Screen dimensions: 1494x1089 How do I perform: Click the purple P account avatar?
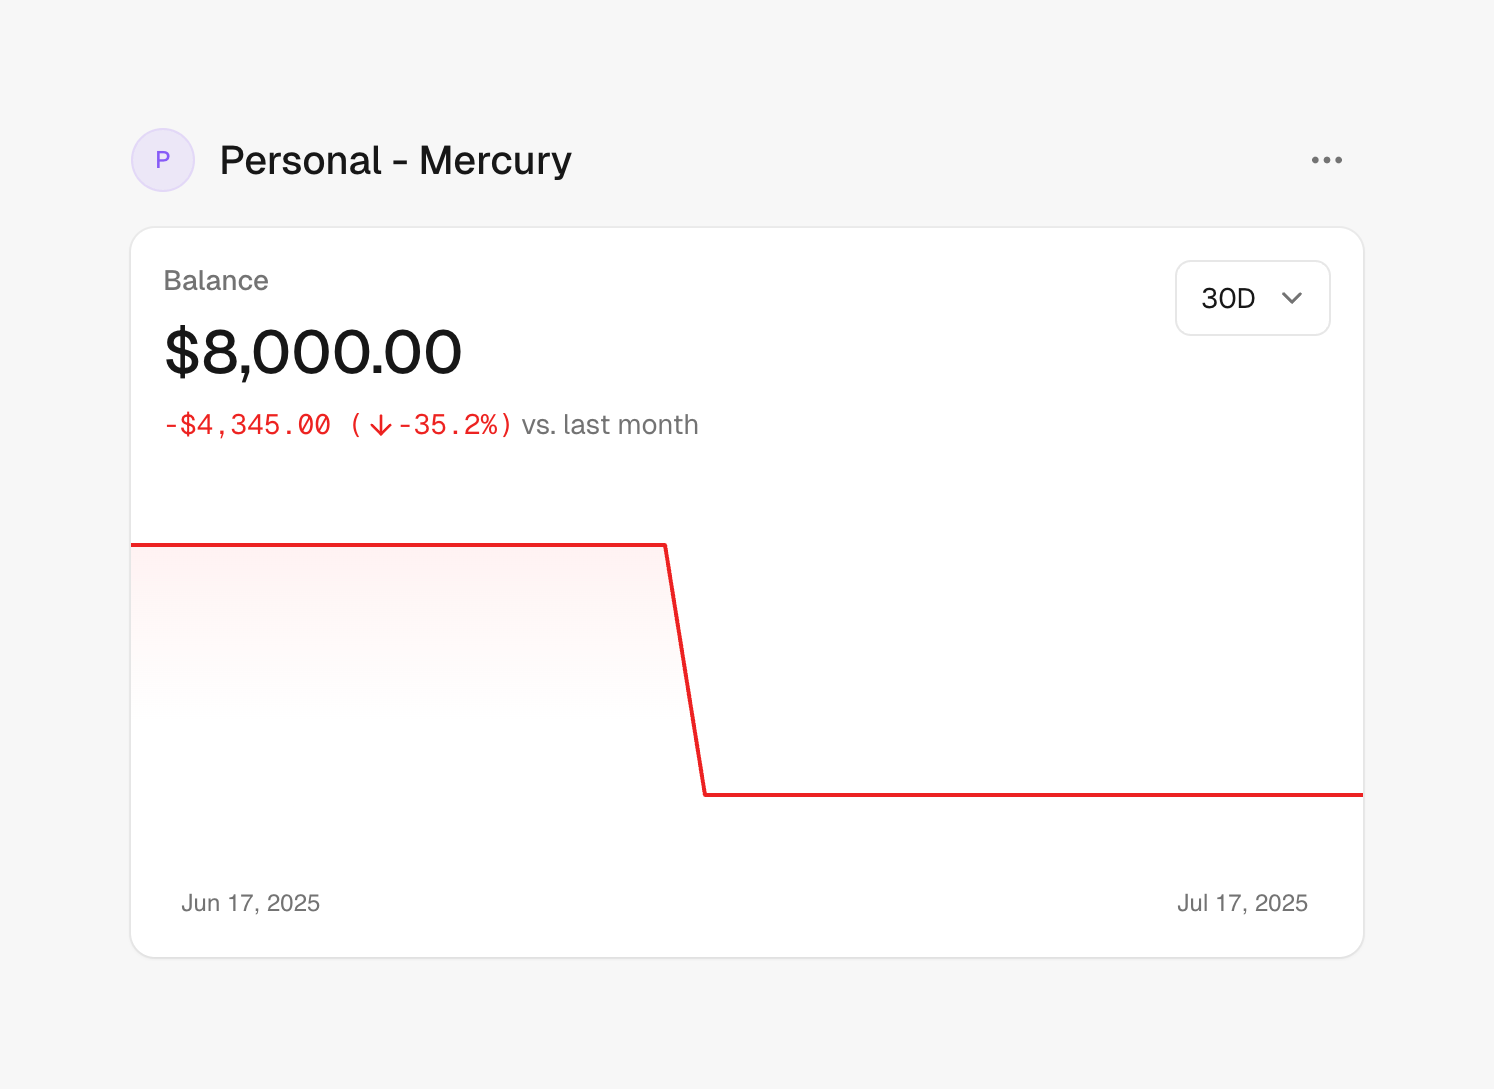[x=163, y=160]
